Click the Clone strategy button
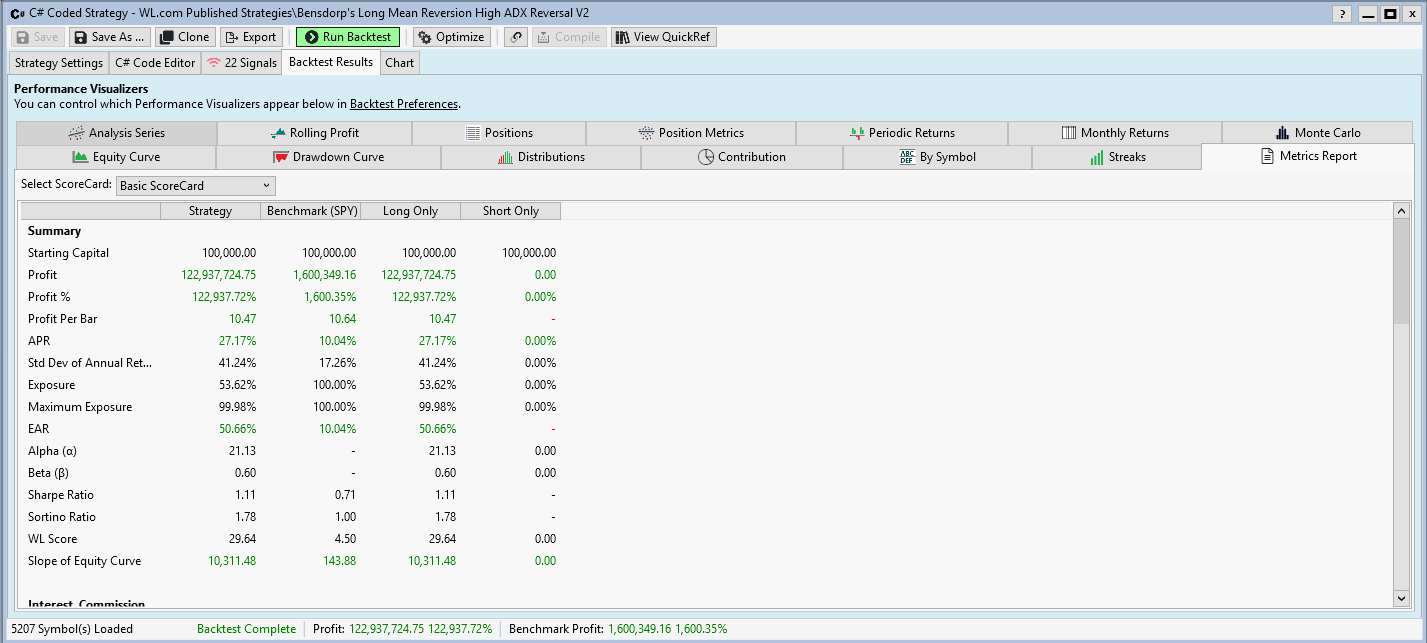 coord(185,37)
